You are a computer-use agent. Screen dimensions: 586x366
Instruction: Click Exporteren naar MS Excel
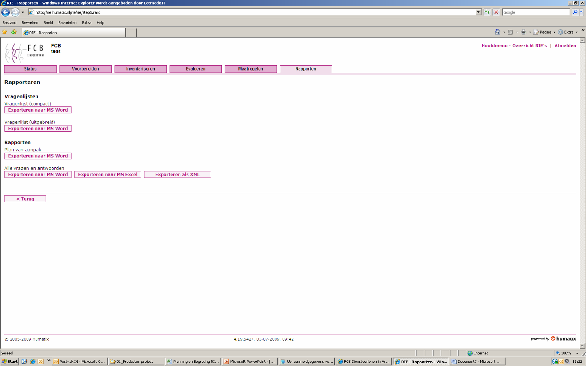click(107, 175)
